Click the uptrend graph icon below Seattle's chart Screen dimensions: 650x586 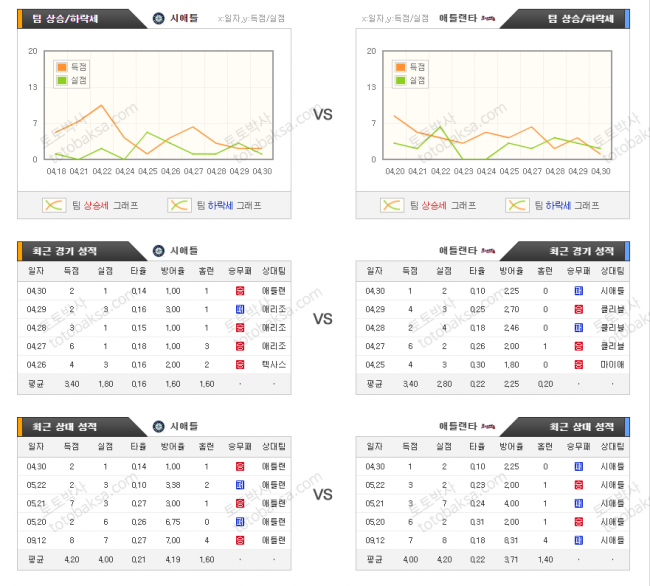coord(54,205)
